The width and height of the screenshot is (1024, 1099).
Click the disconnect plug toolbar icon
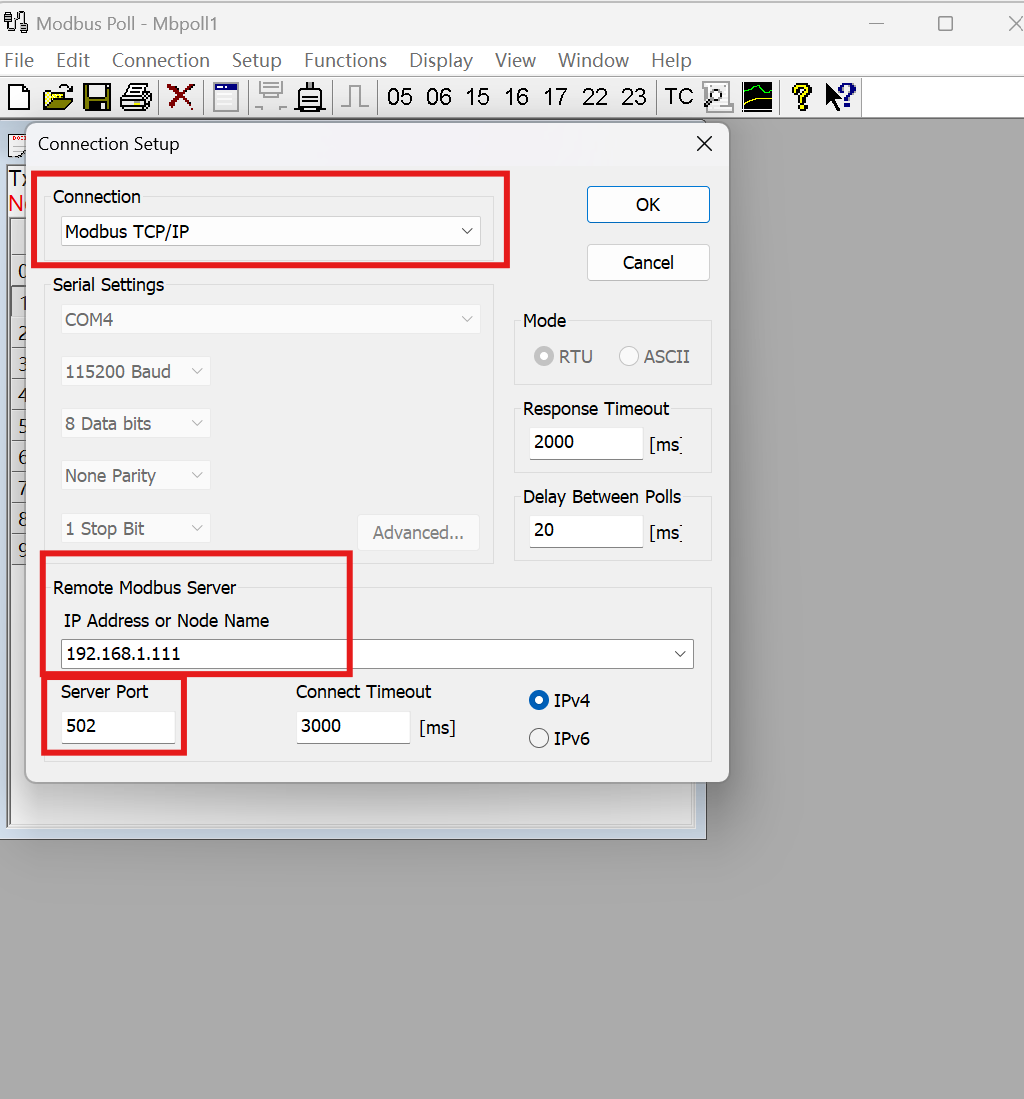coord(309,97)
